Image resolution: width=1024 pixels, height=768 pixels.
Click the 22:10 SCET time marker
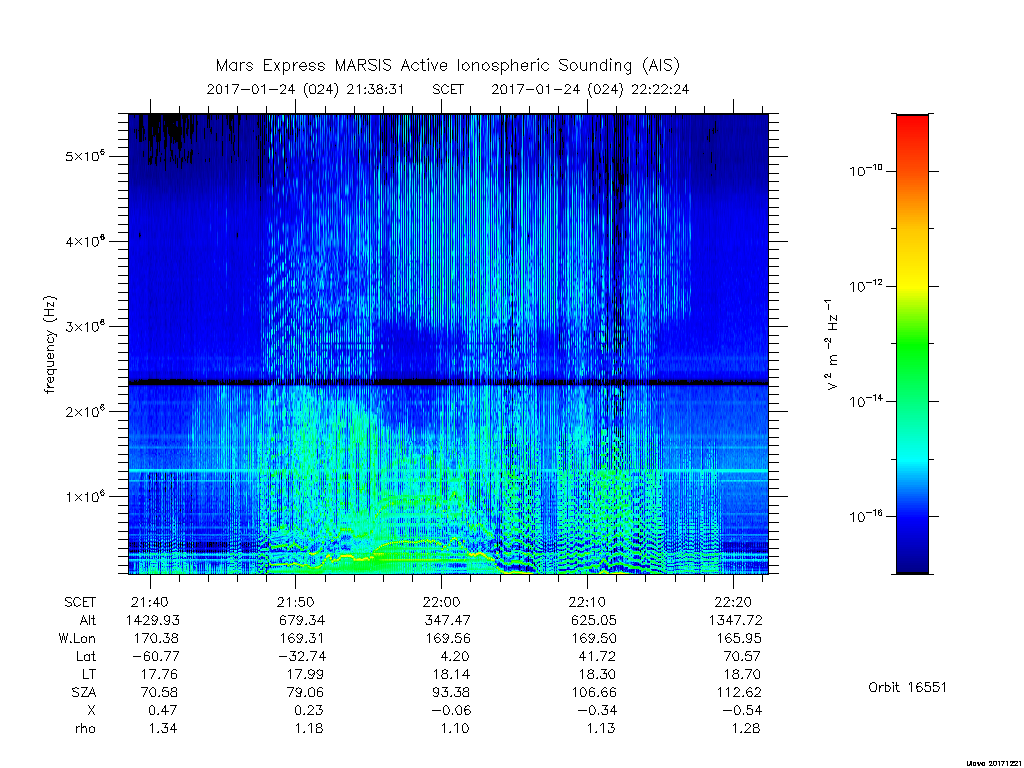pos(587,602)
